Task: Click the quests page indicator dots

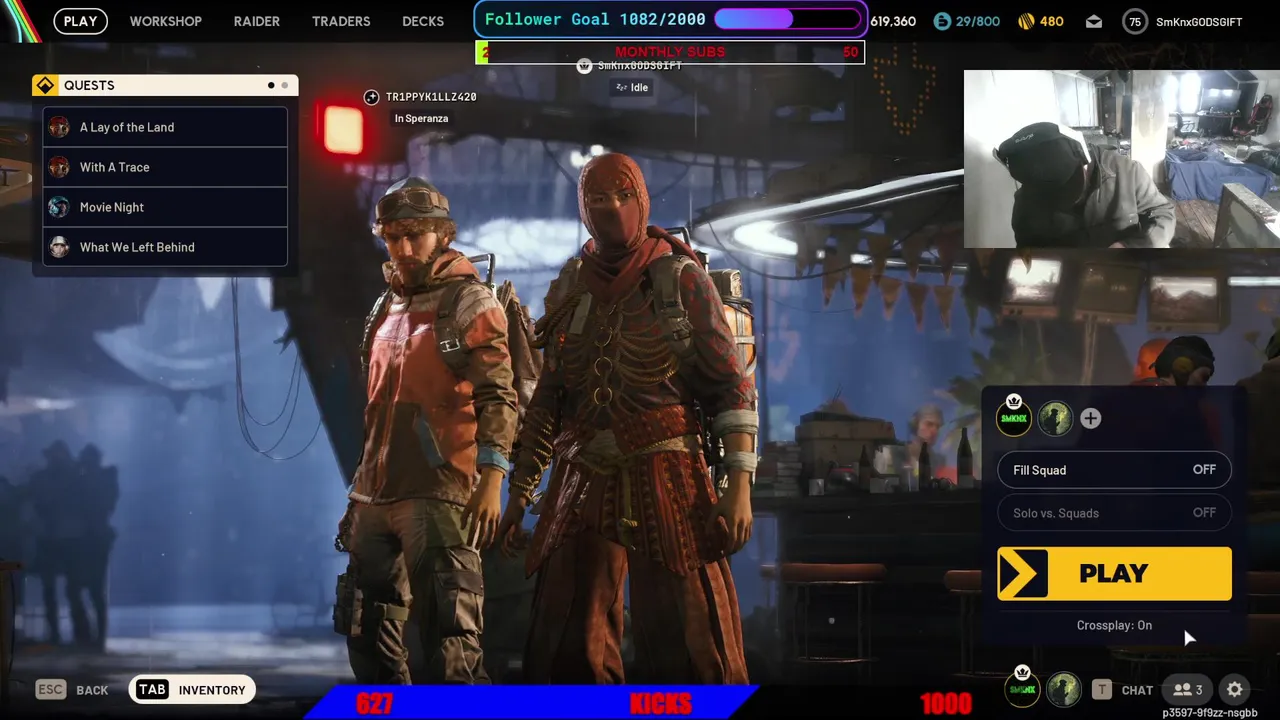Action: tap(278, 86)
